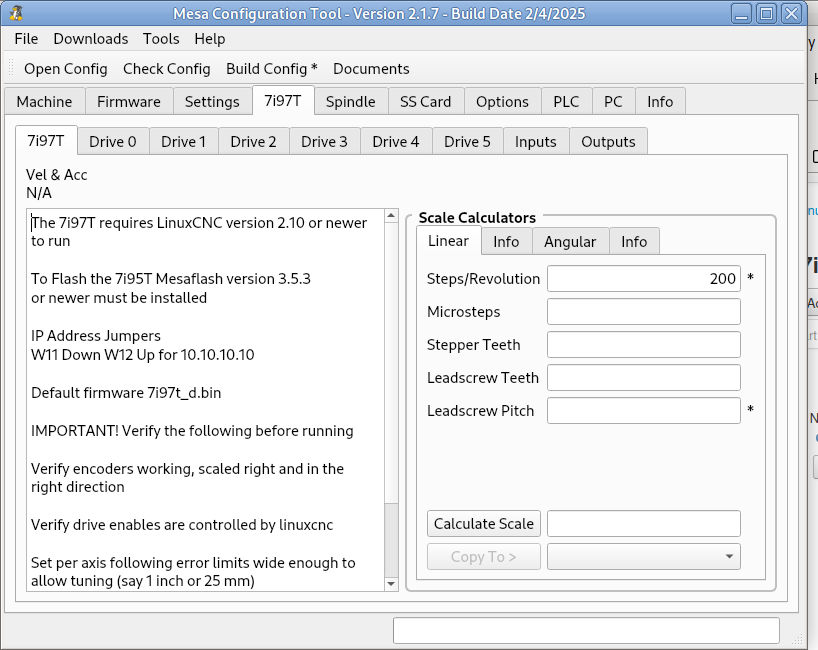Screen dimensions: 818x650
Task: Click the Stepper Teeth input field
Action: (644, 344)
